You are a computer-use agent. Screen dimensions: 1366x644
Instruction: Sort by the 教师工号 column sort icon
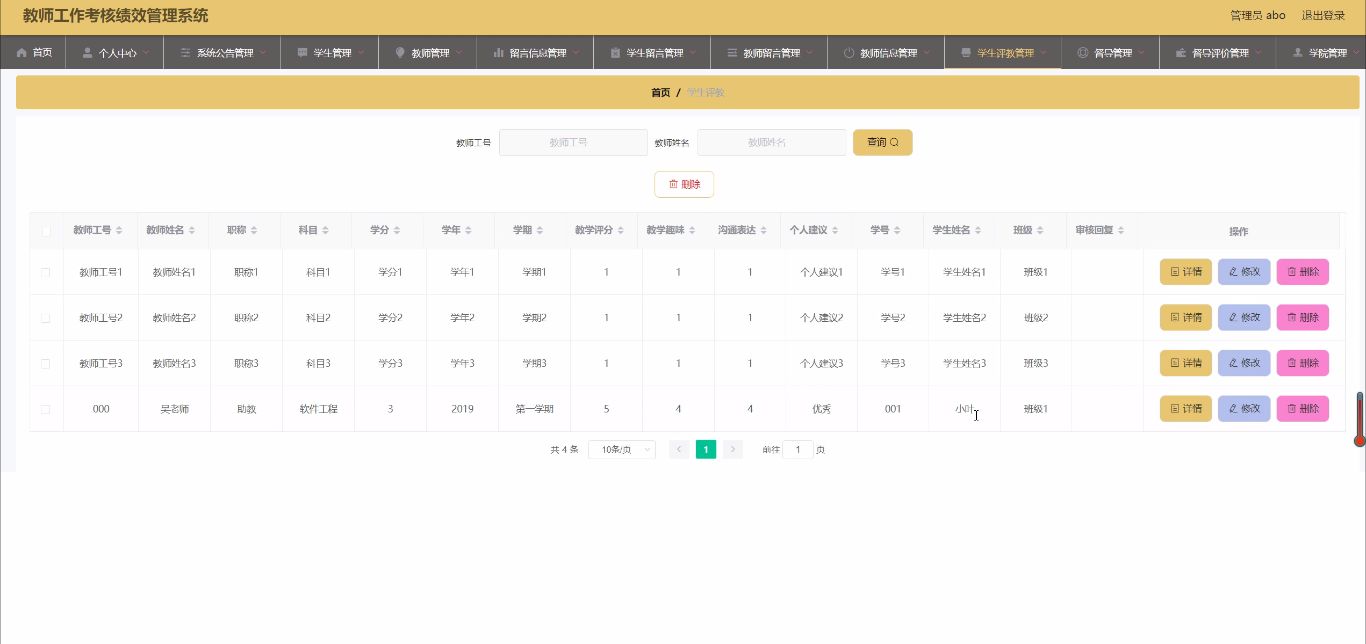[120, 231]
